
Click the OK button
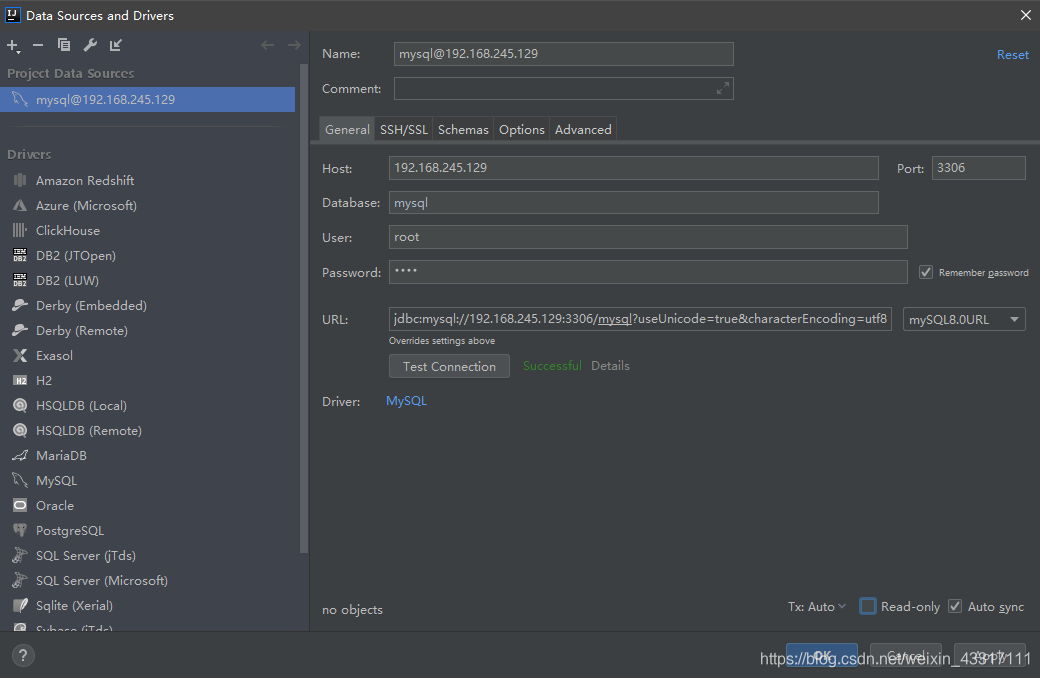point(822,655)
